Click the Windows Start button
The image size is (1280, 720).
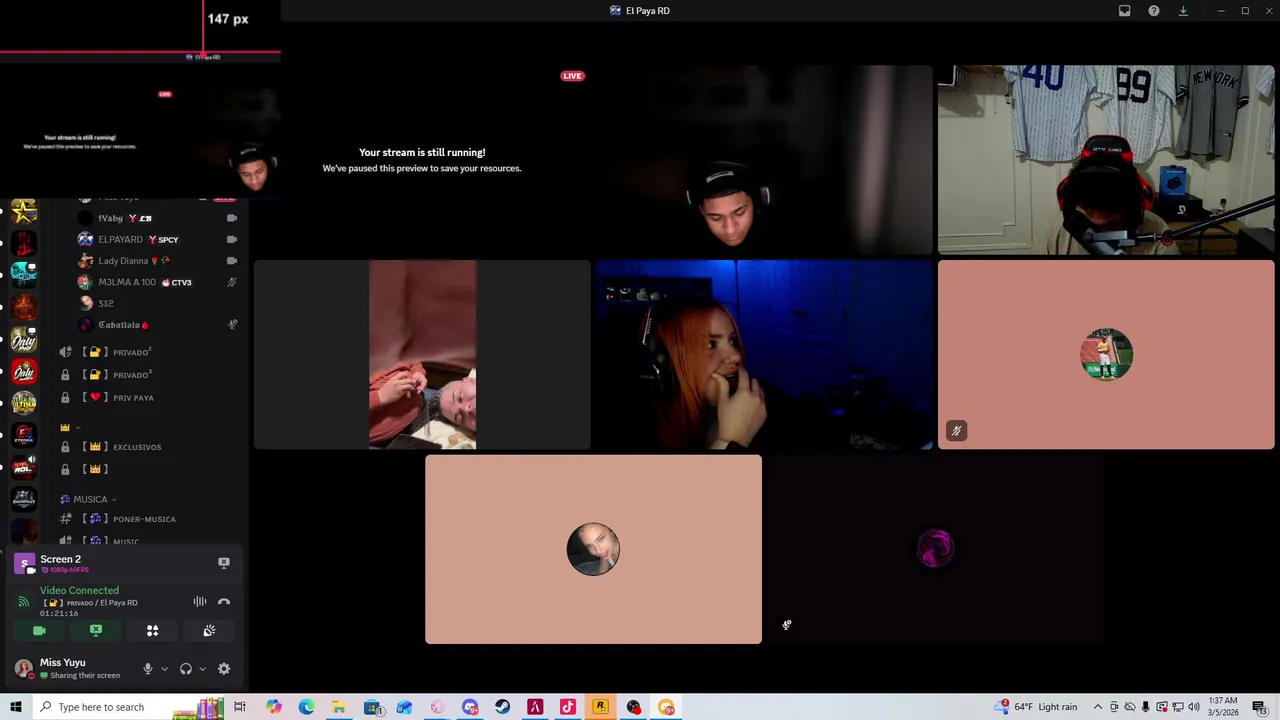coord(15,707)
